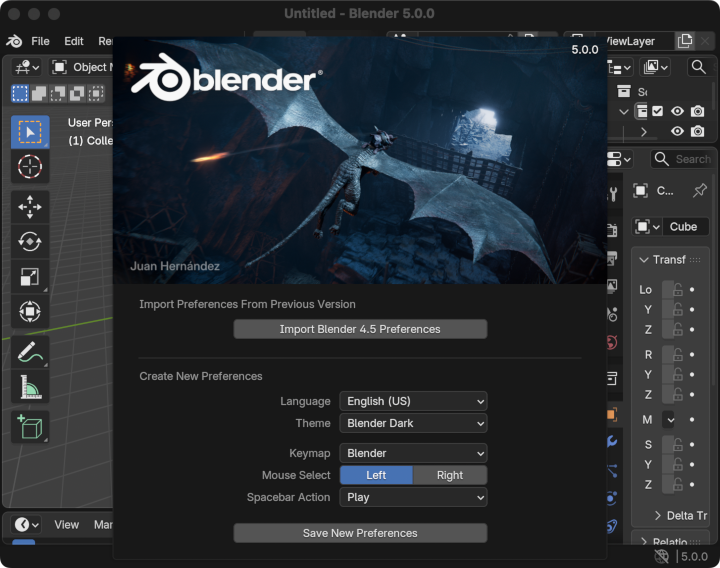Open the File menu
Image resolution: width=720 pixels, height=568 pixels.
click(40, 41)
